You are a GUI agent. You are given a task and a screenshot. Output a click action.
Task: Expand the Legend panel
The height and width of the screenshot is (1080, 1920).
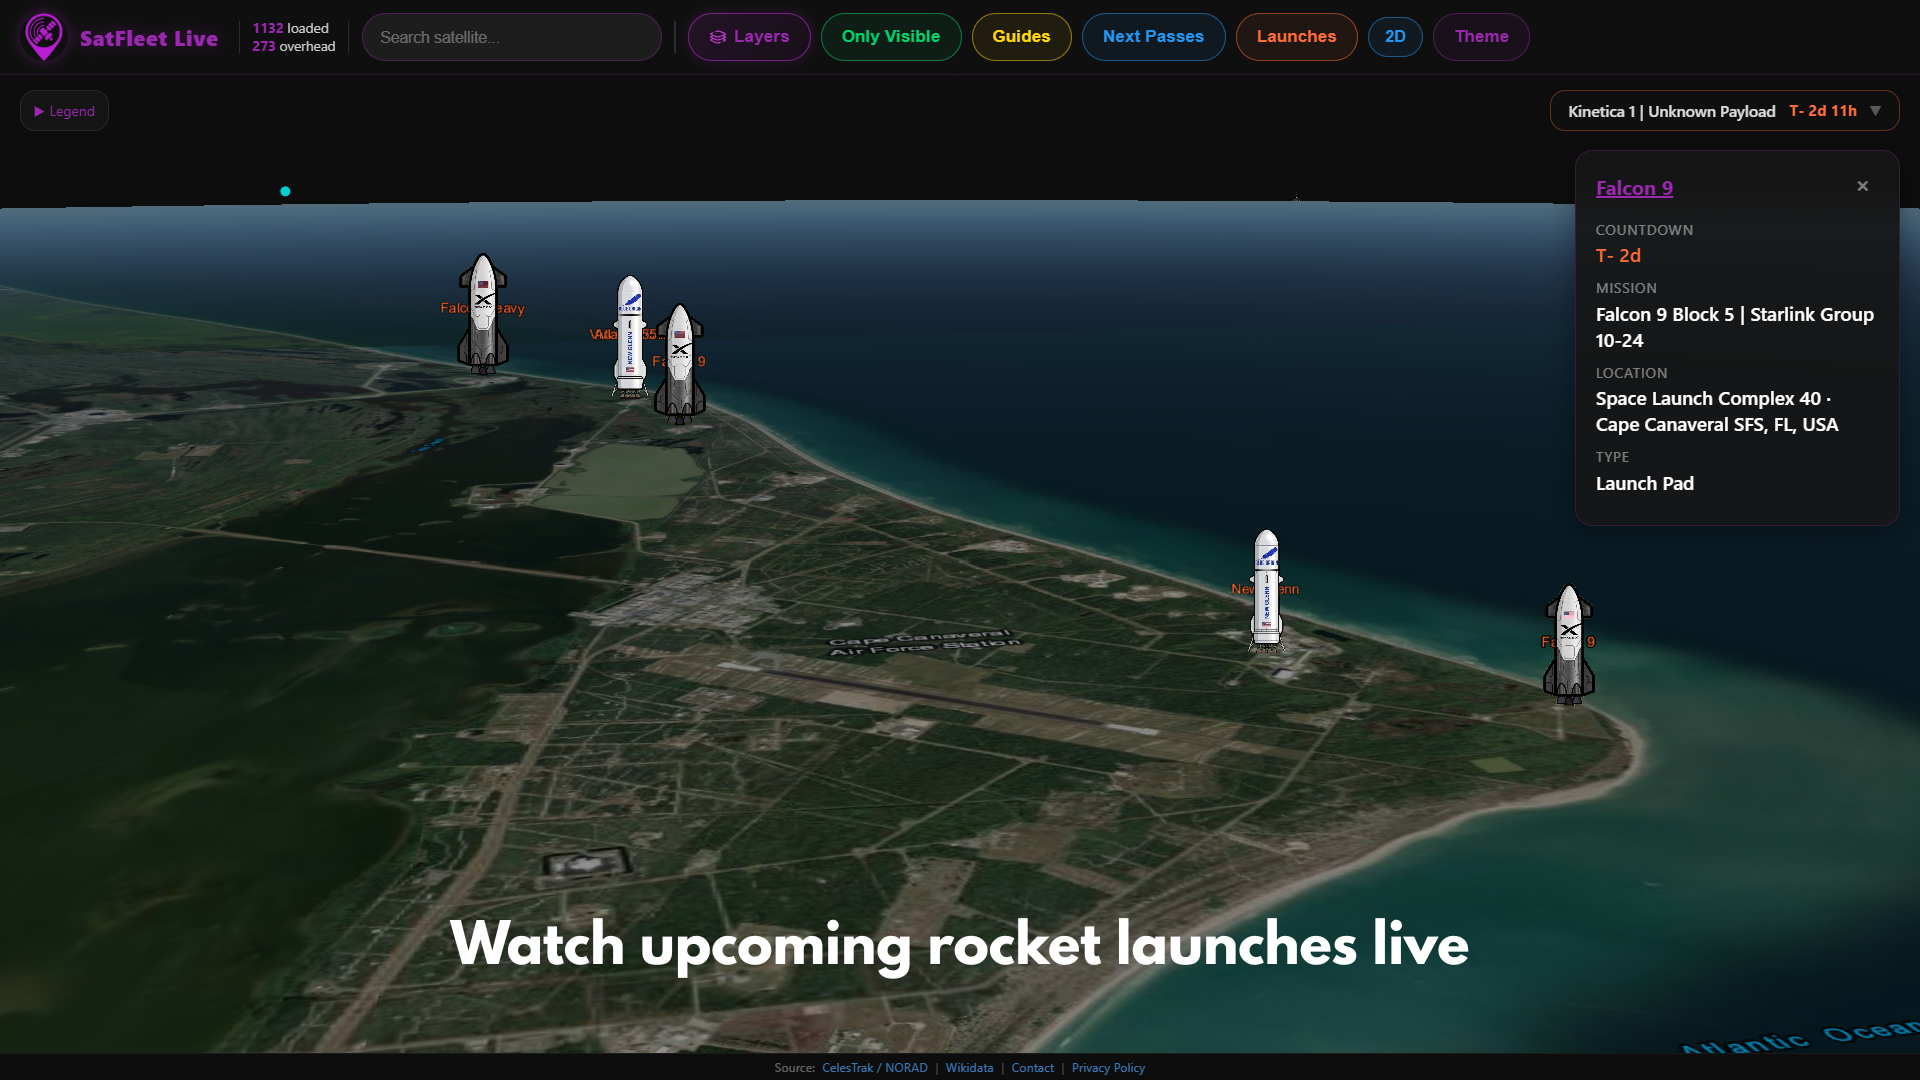click(x=64, y=111)
